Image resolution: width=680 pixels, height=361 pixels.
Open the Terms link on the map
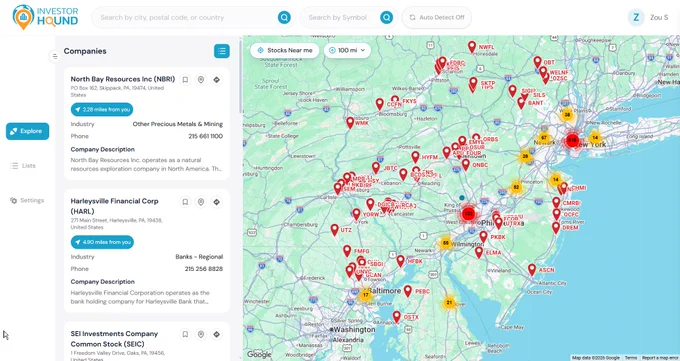tap(631, 358)
